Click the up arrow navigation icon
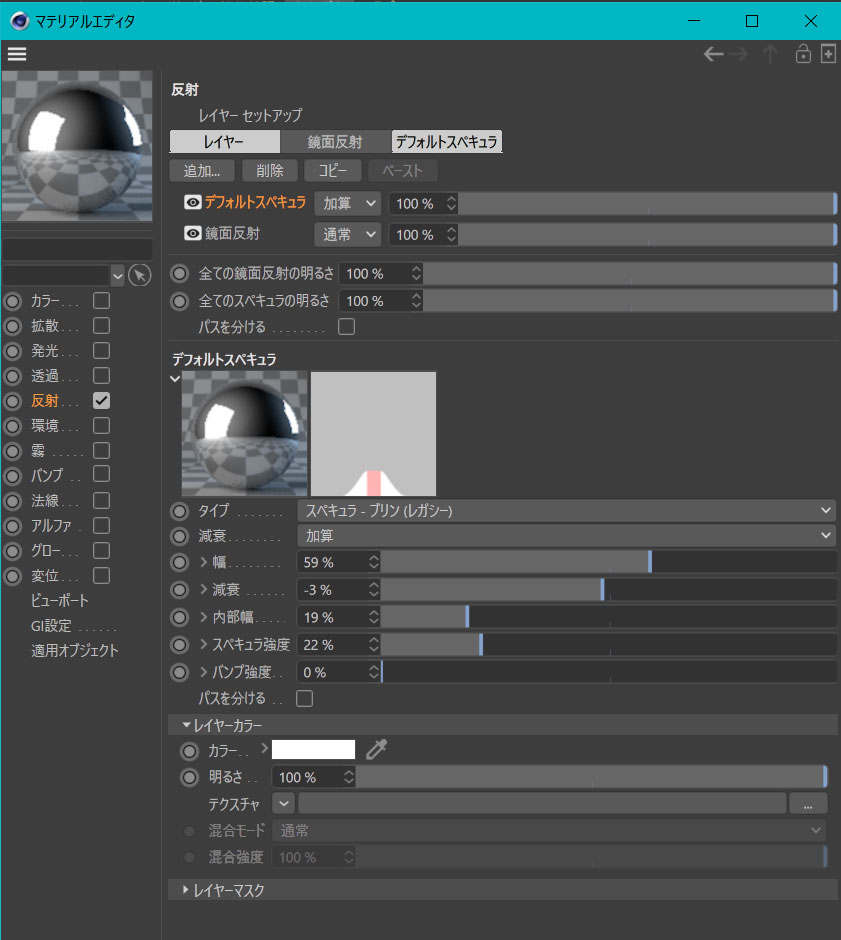 tap(770, 54)
